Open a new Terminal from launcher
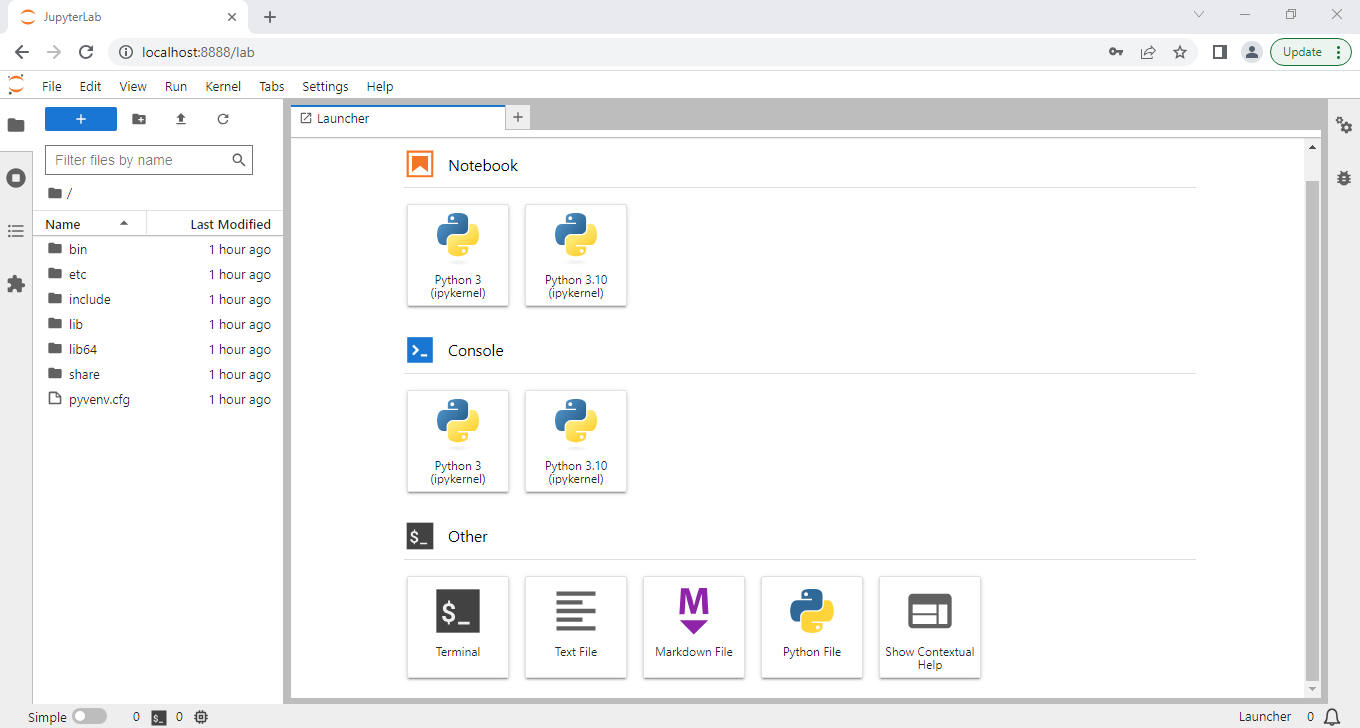Screen dimensions: 1360x728 click(458, 627)
